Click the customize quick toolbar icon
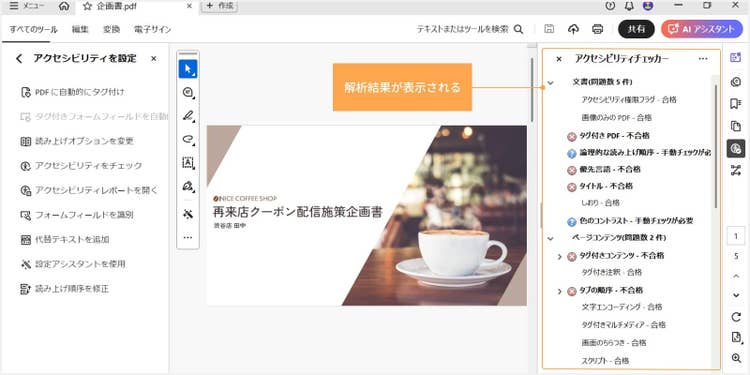The image size is (750, 375). (188, 214)
